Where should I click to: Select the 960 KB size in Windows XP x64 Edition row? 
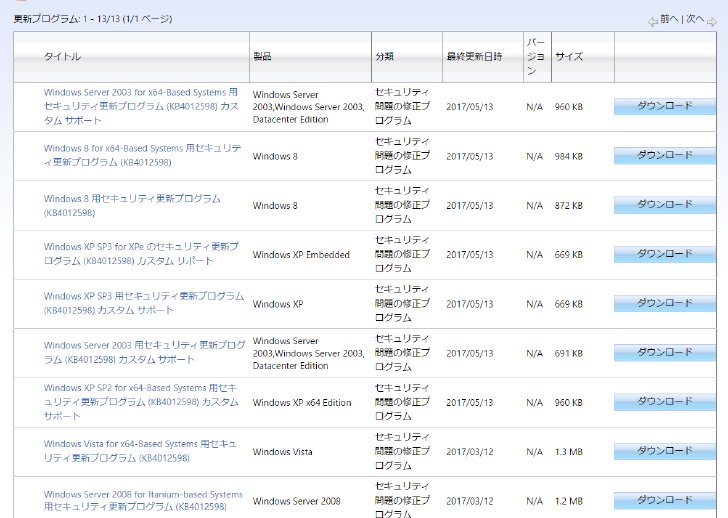(569, 402)
